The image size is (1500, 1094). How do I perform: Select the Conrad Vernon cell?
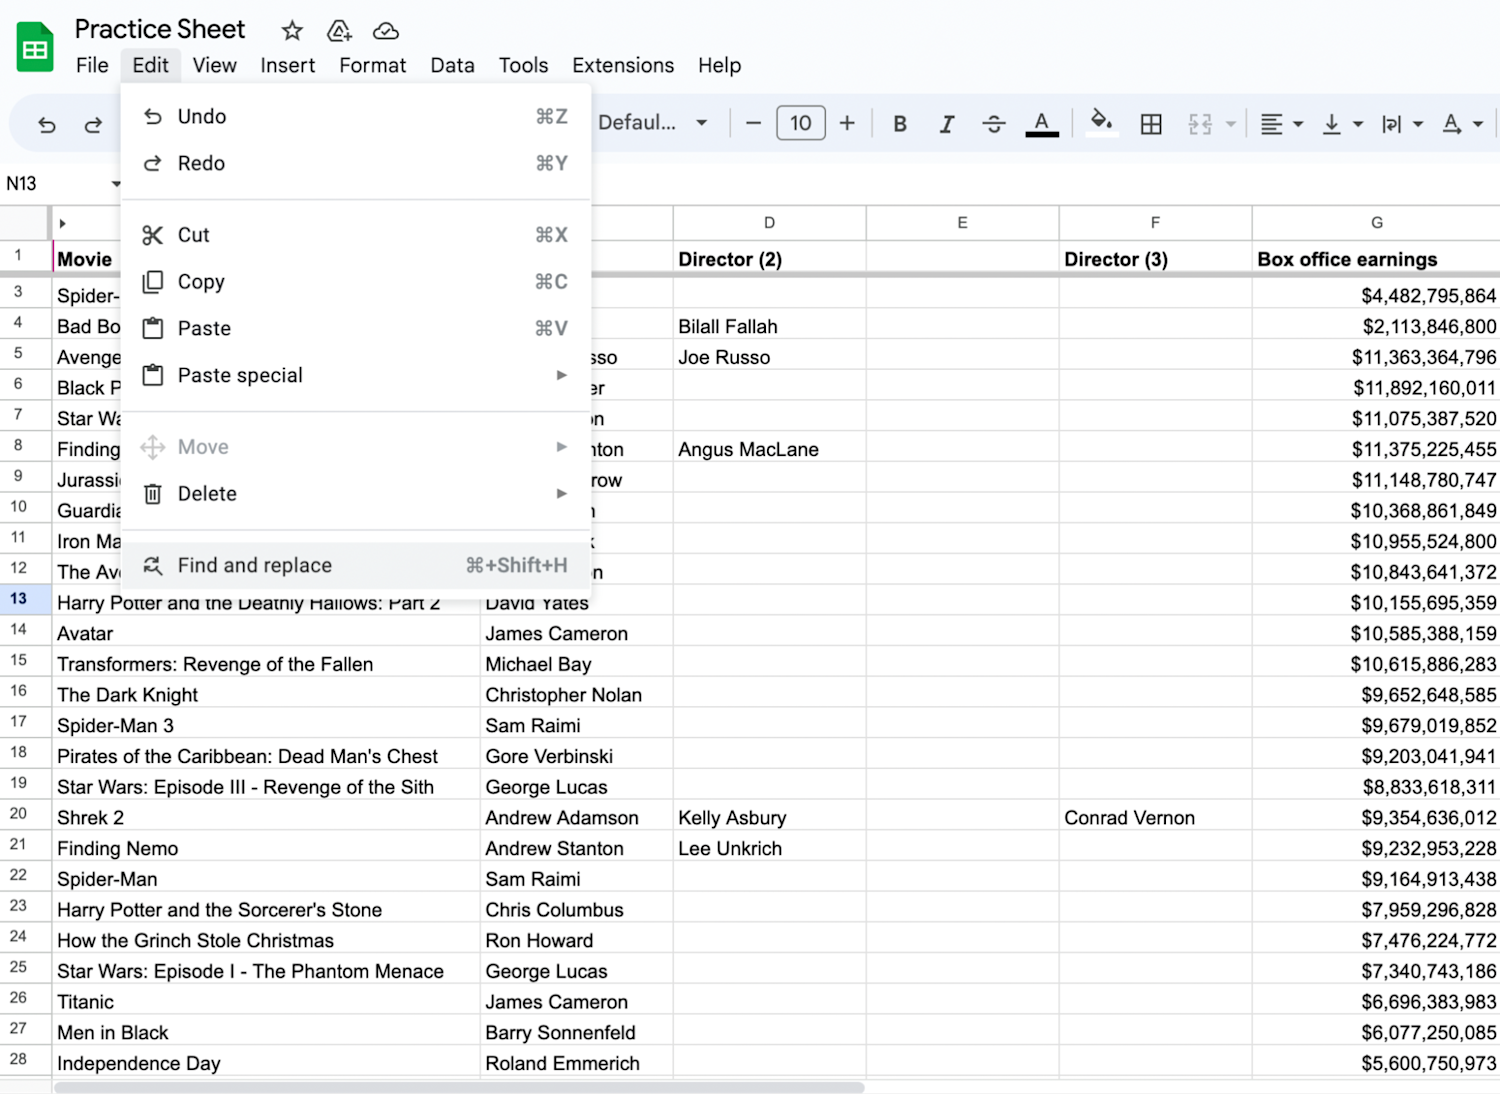(x=1155, y=817)
